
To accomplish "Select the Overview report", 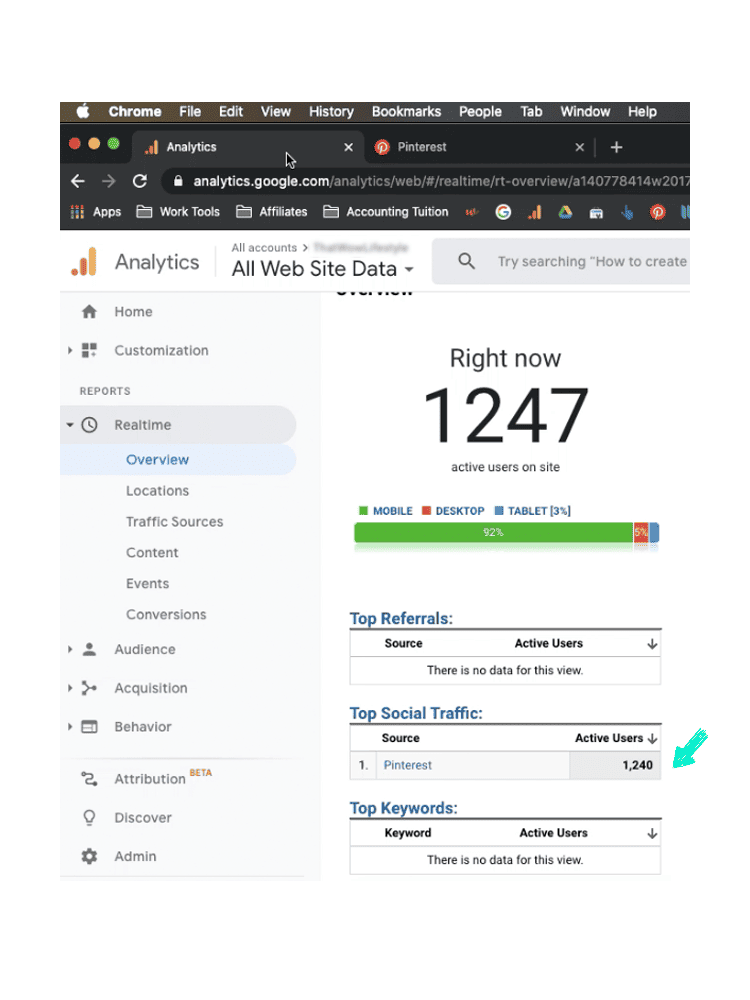I will [158, 460].
